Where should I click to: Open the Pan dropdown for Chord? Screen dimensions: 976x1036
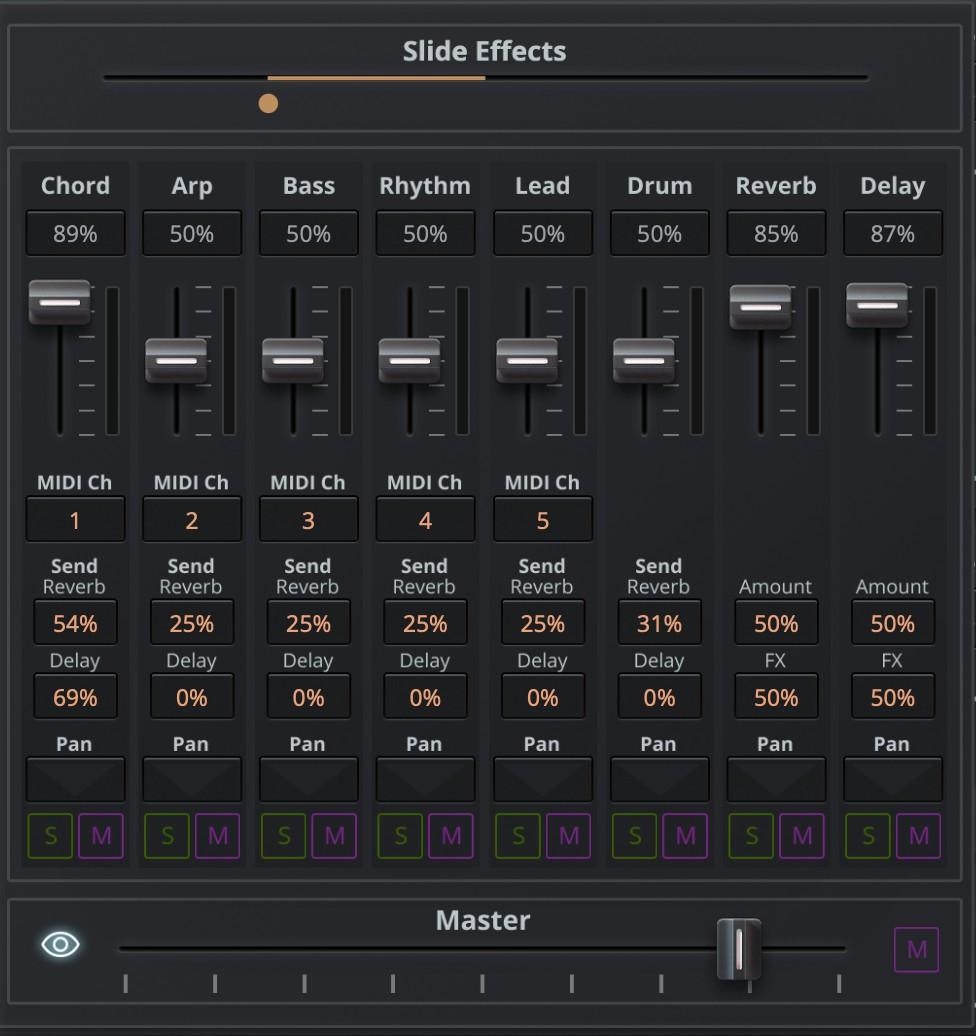click(x=75, y=780)
